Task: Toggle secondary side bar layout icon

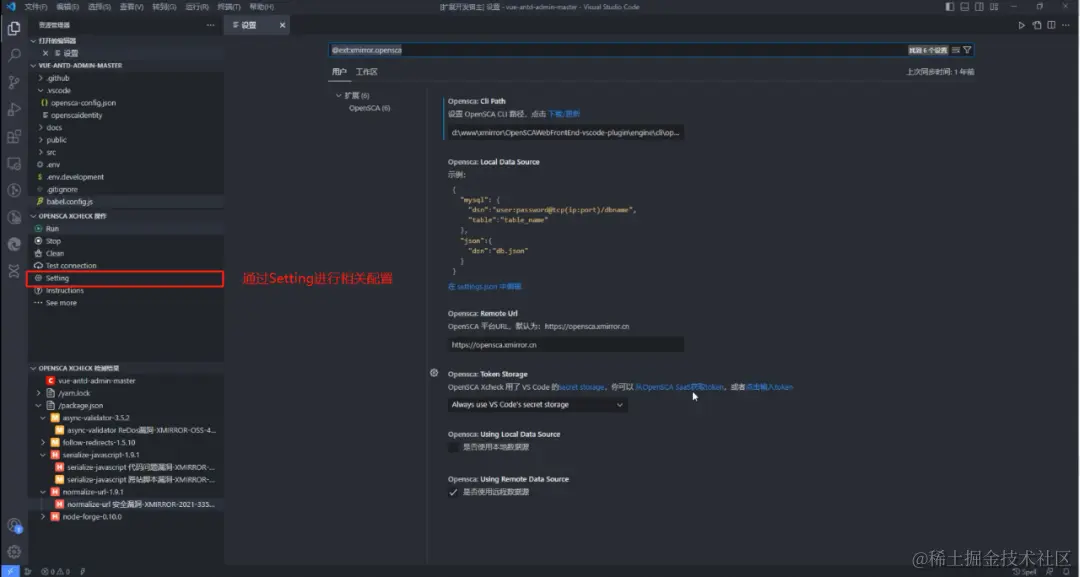Action: pos(979,7)
